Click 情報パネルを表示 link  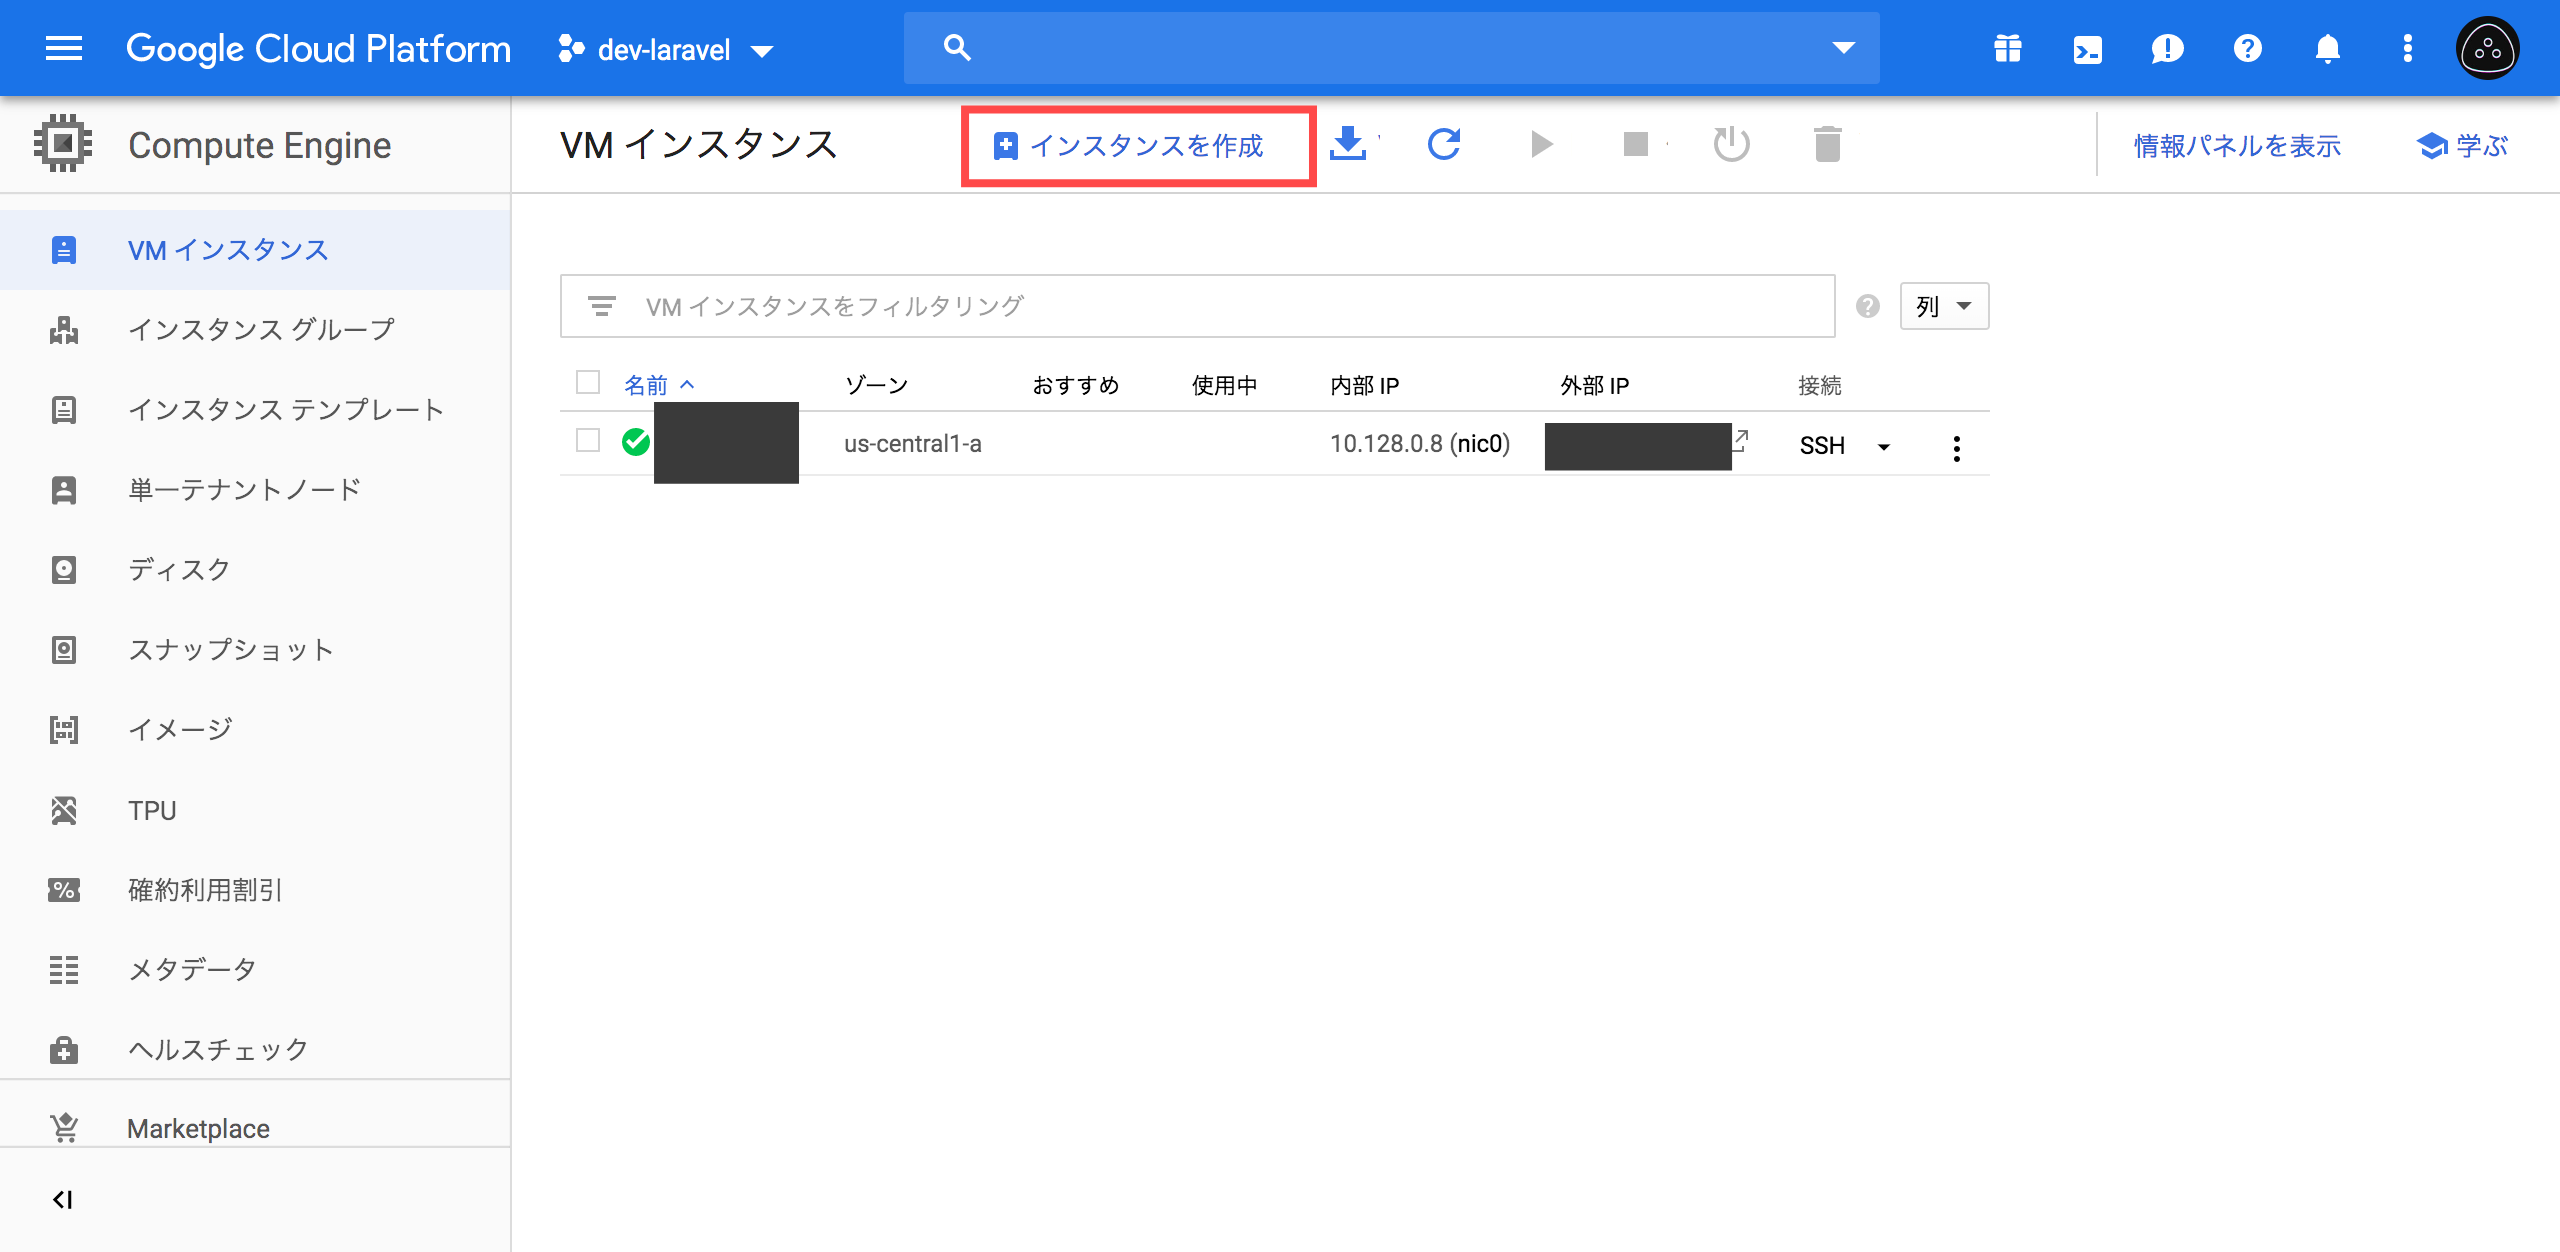tap(2237, 146)
